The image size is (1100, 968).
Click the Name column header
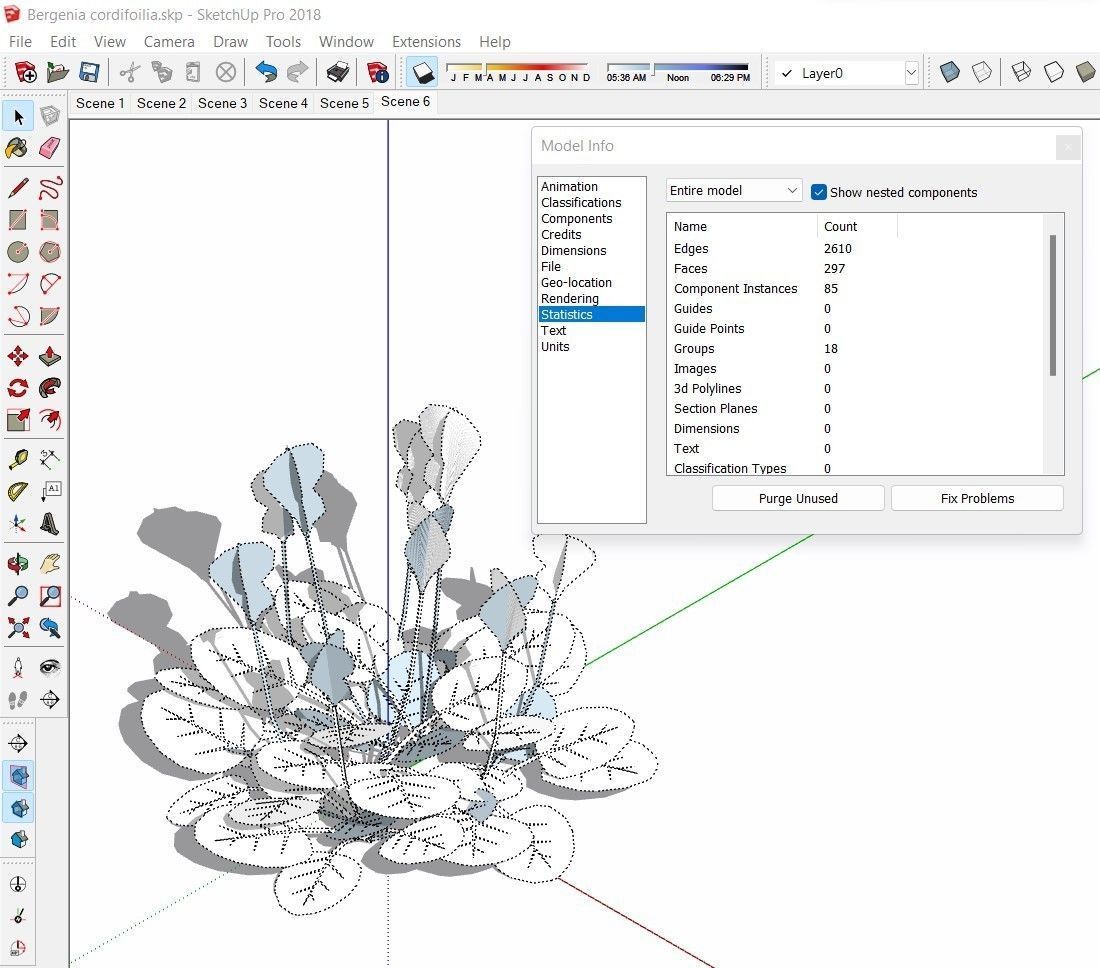coord(742,227)
